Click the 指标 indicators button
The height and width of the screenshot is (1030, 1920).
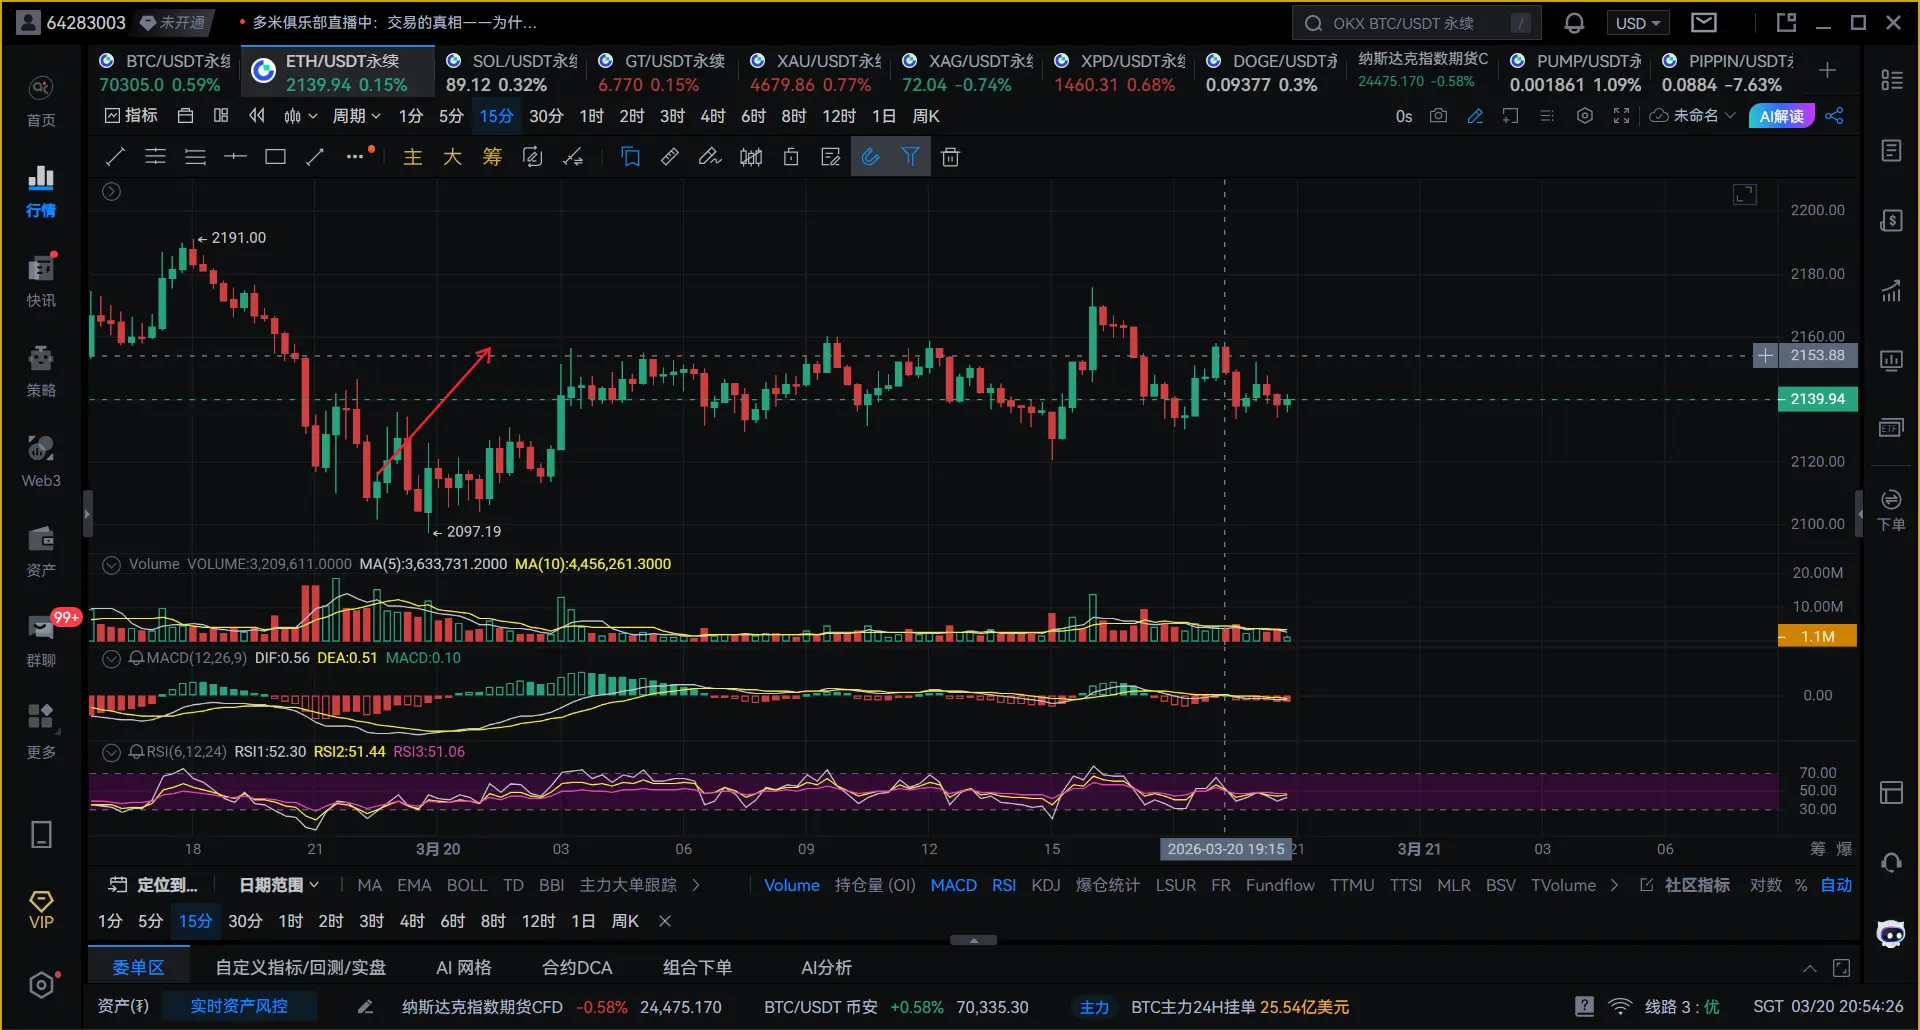click(x=131, y=116)
